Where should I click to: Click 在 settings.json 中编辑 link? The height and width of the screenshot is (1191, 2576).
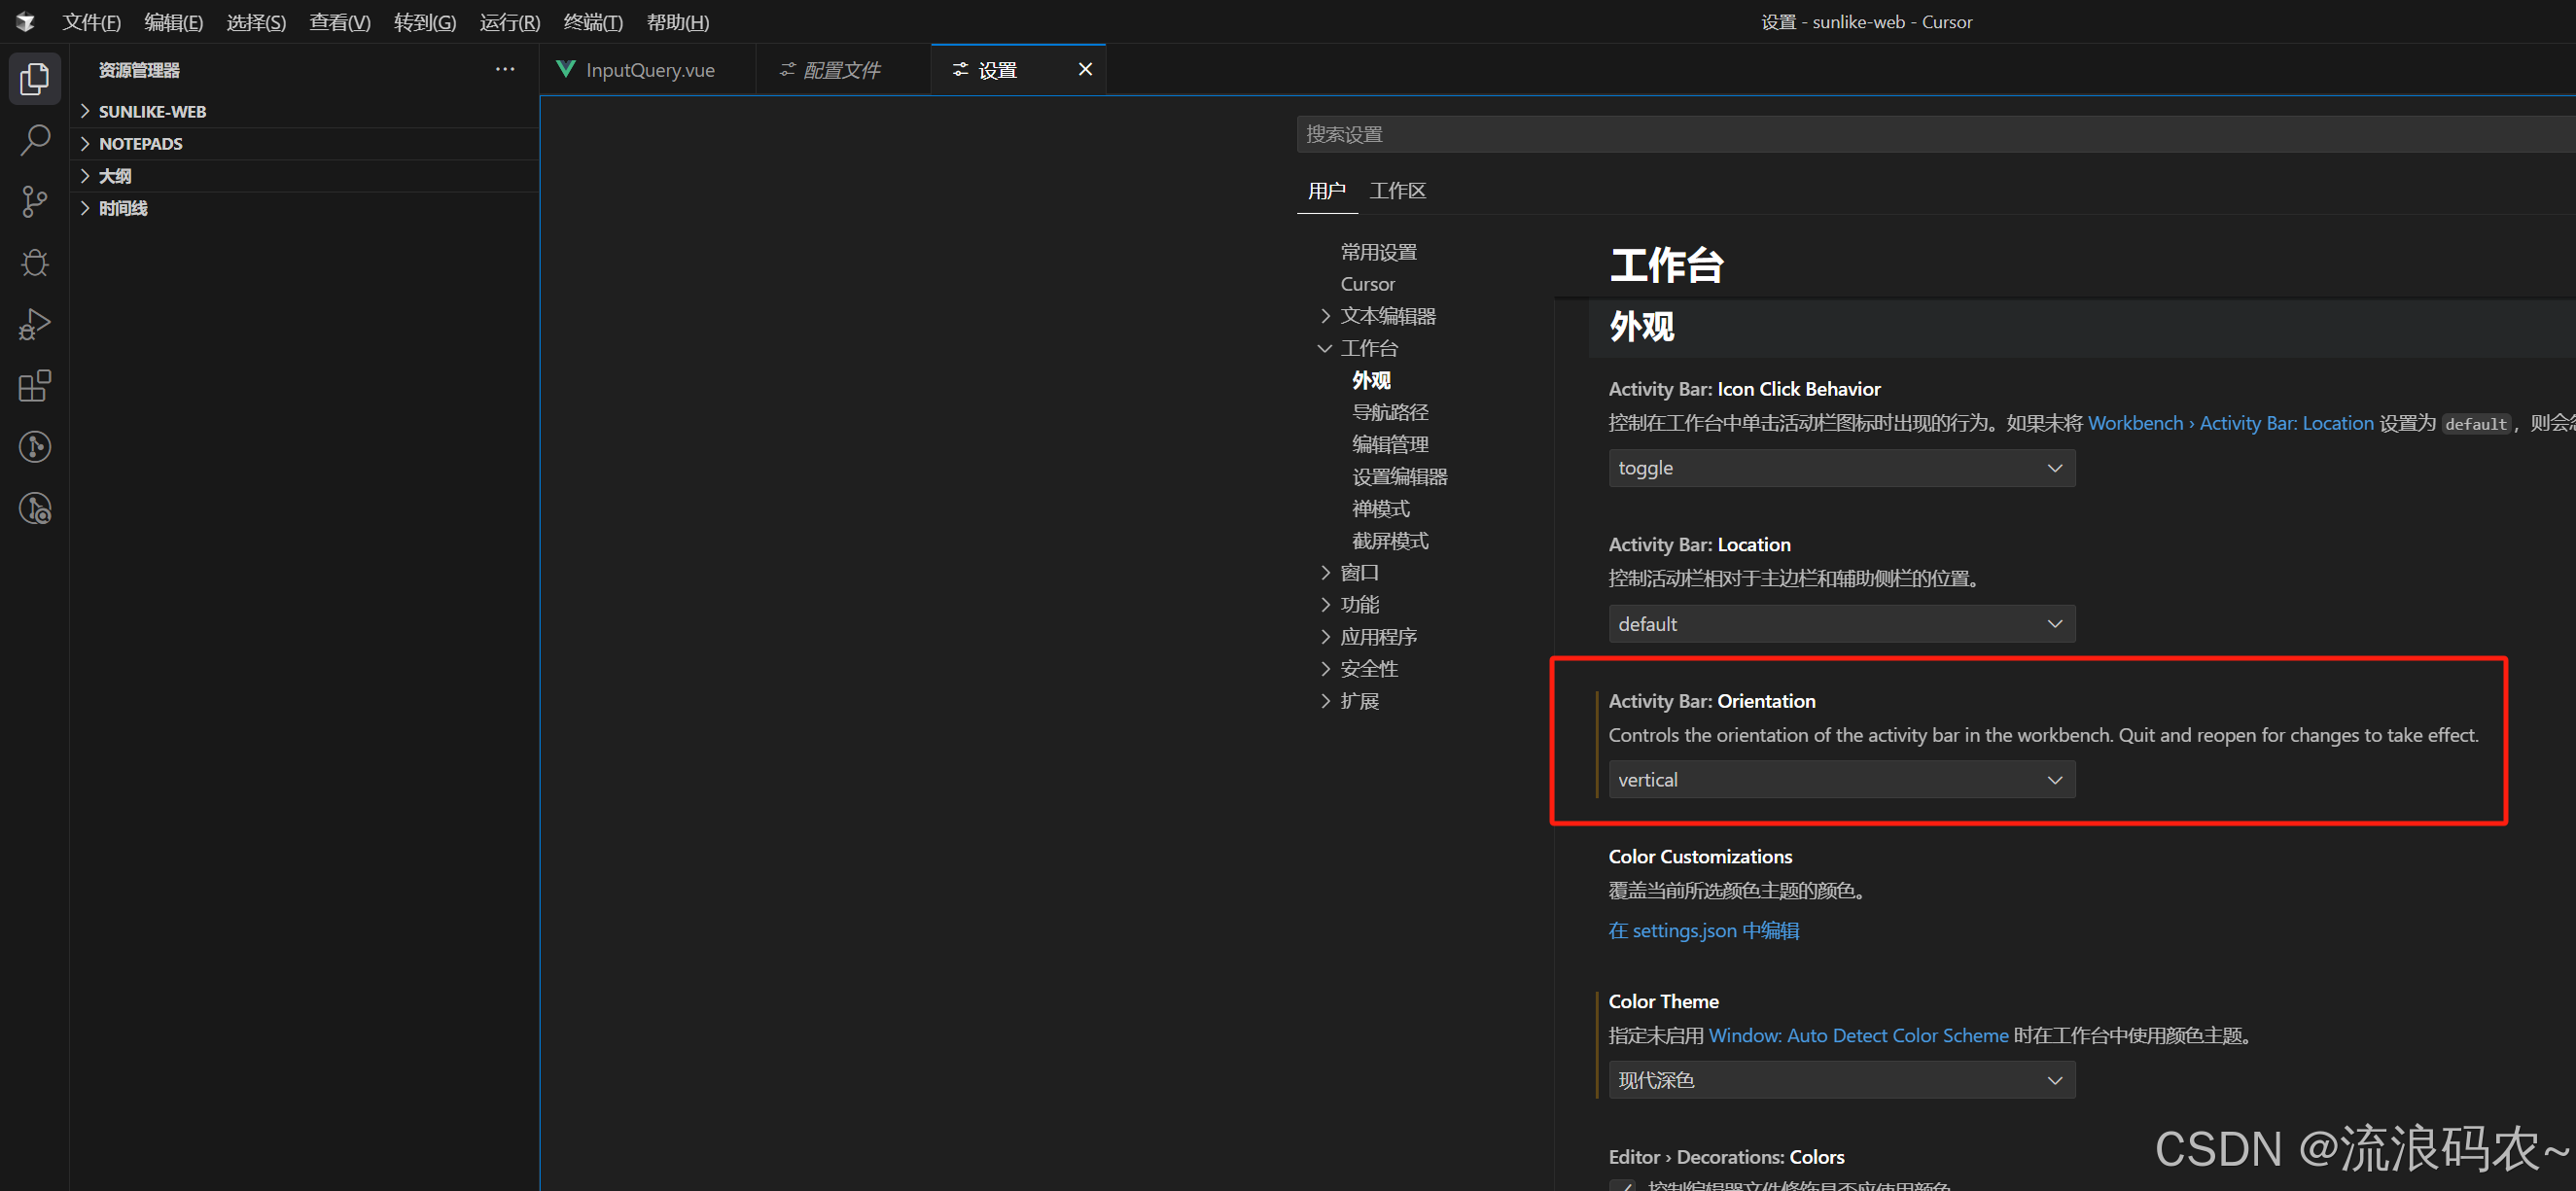pyautogui.click(x=1703, y=930)
